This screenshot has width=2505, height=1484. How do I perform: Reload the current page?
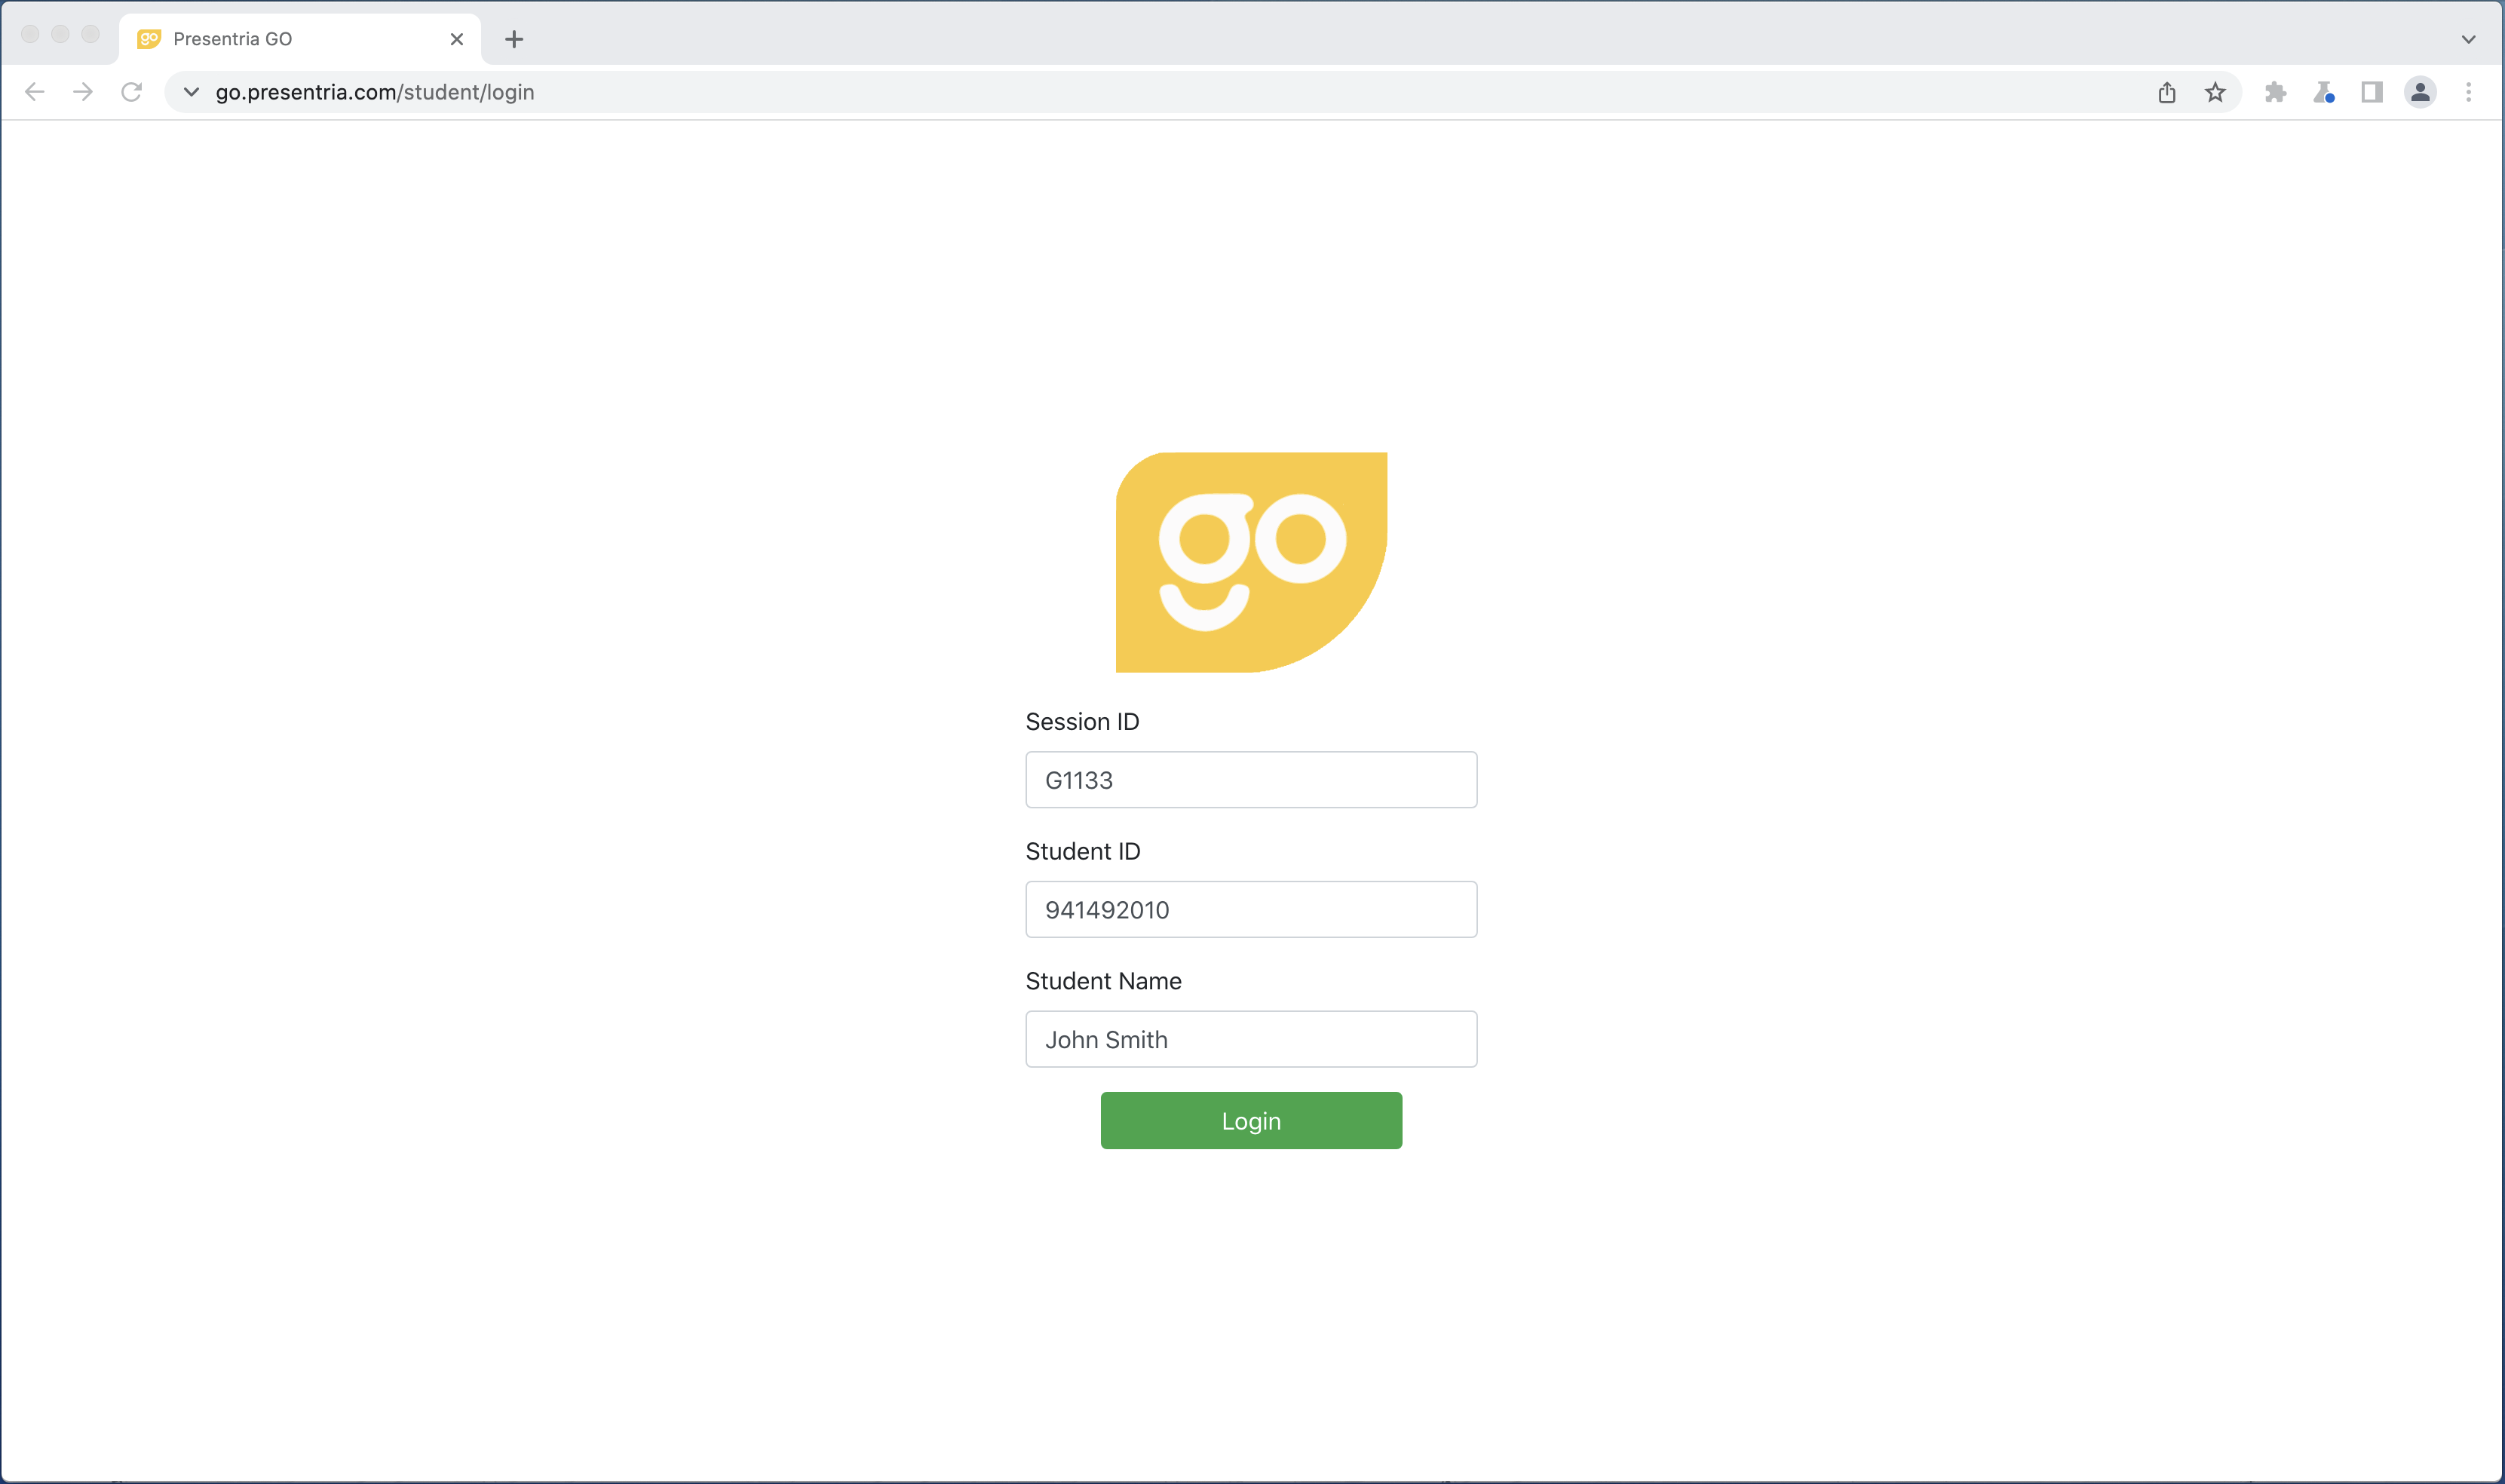131,92
